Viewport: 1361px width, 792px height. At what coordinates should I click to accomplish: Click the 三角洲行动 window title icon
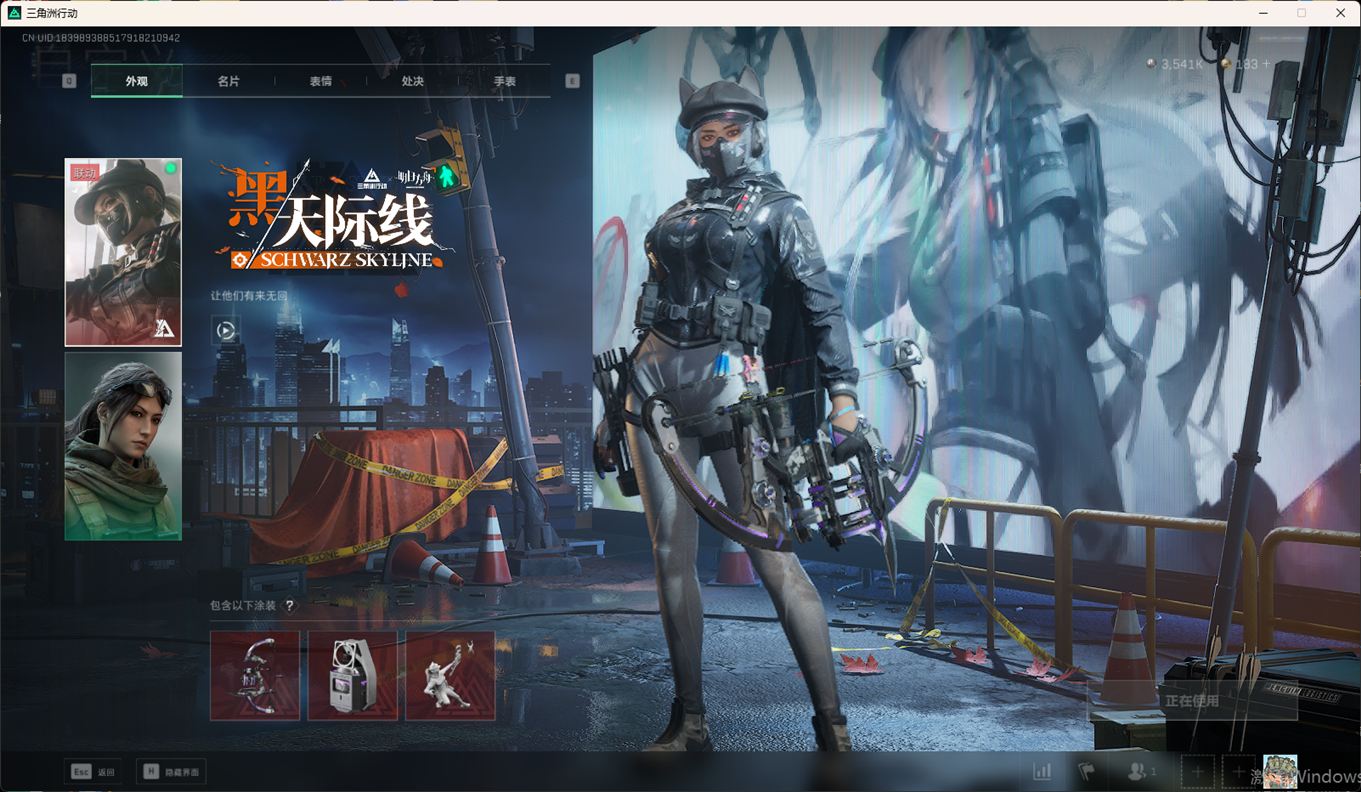point(14,13)
